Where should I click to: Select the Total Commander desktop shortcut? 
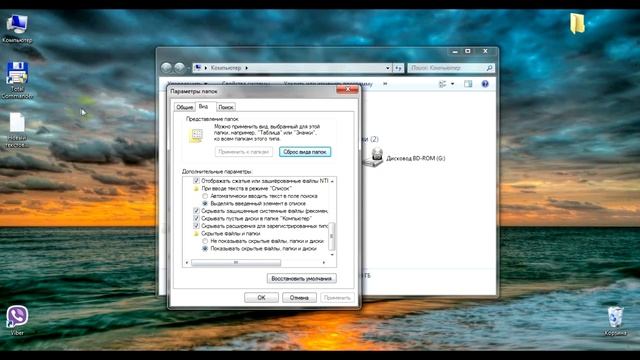click(x=17, y=80)
